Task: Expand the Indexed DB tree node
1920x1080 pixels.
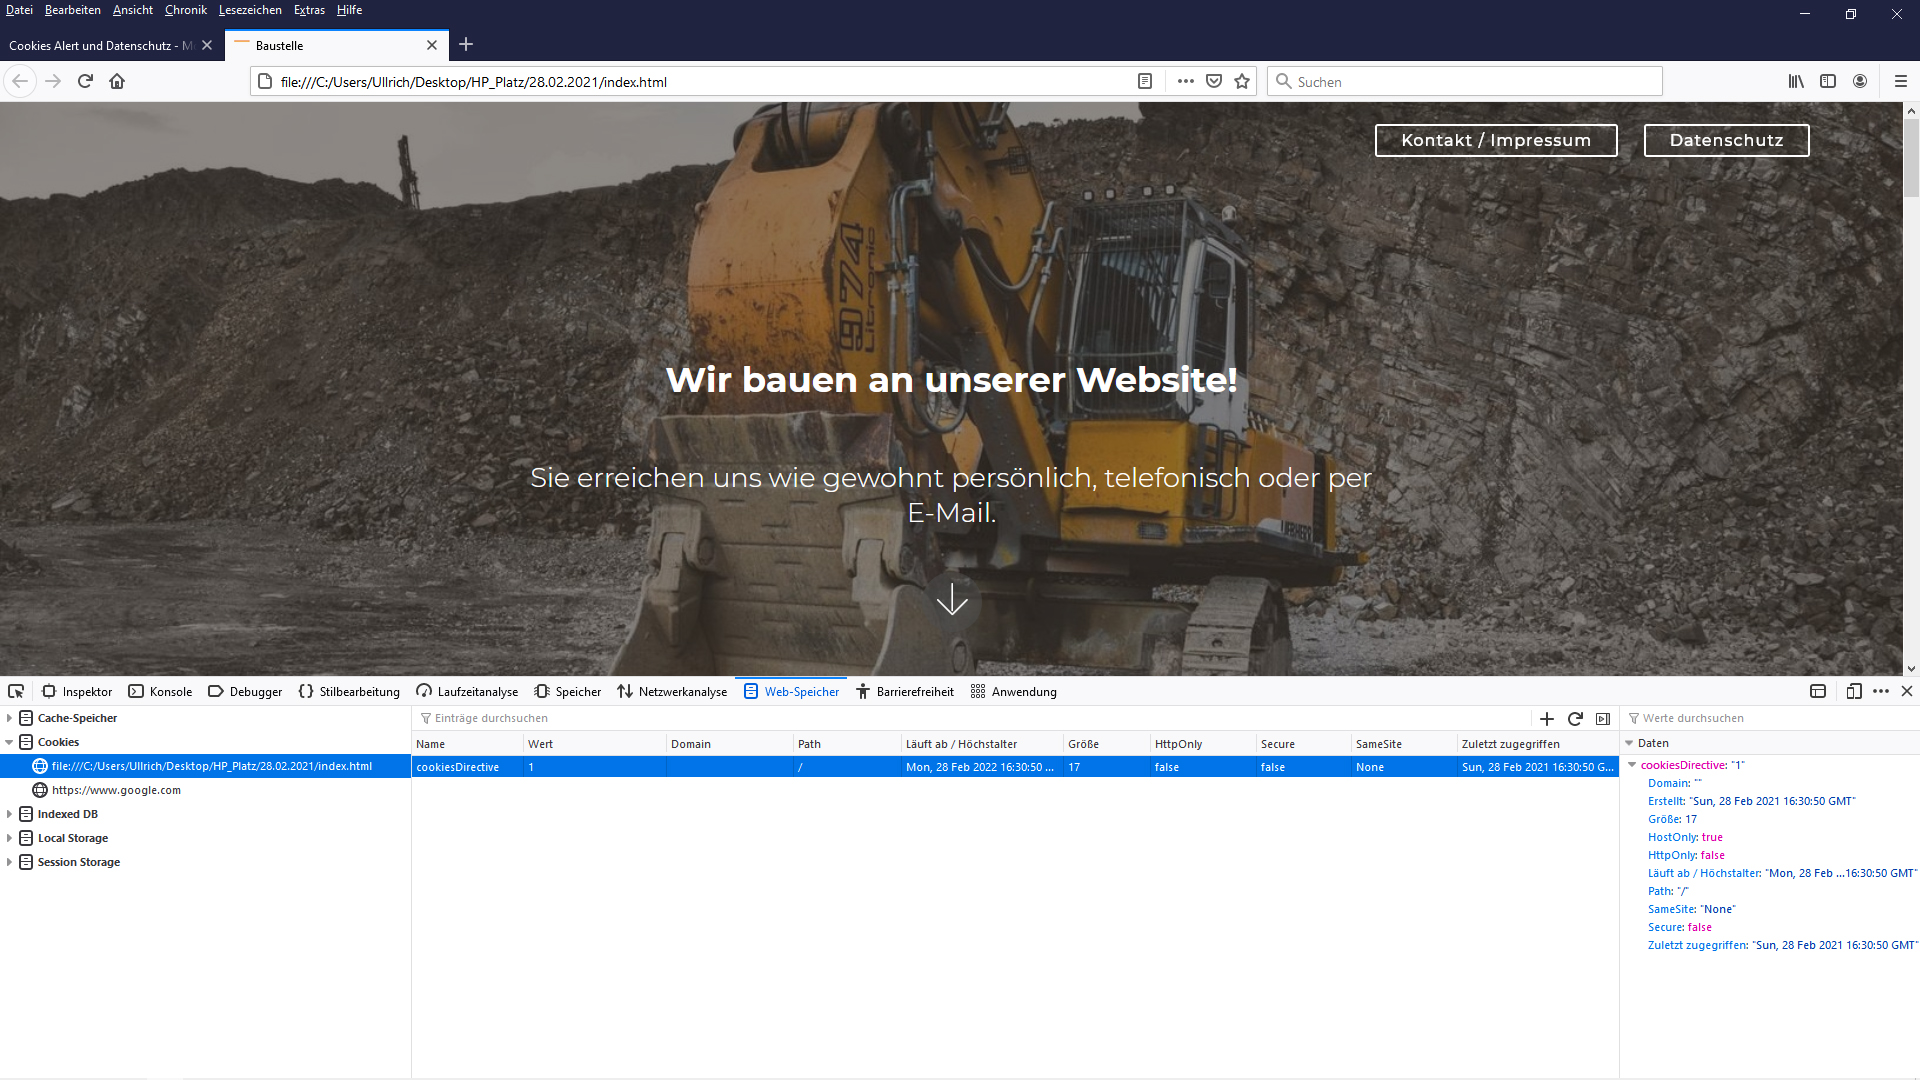Action: tap(9, 814)
